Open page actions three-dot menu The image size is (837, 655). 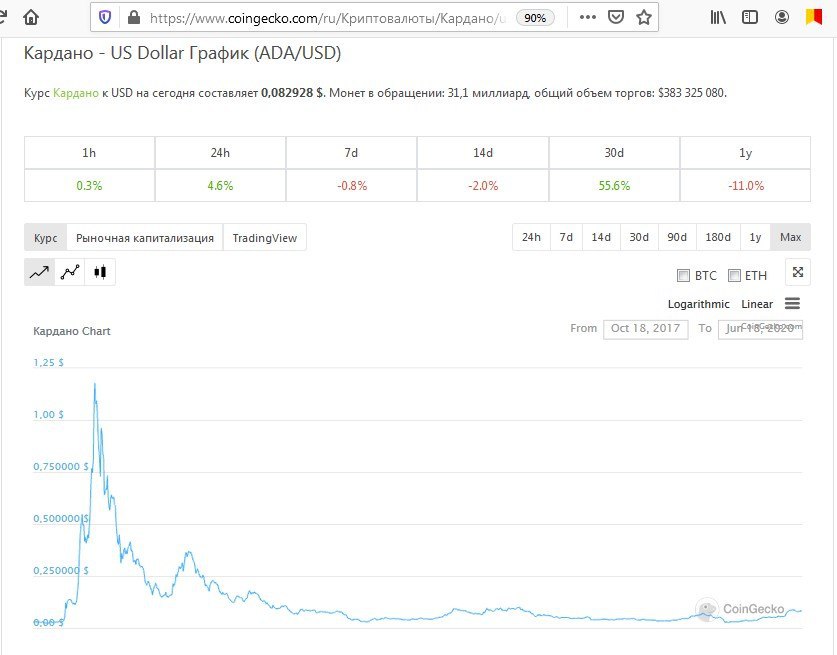588,18
